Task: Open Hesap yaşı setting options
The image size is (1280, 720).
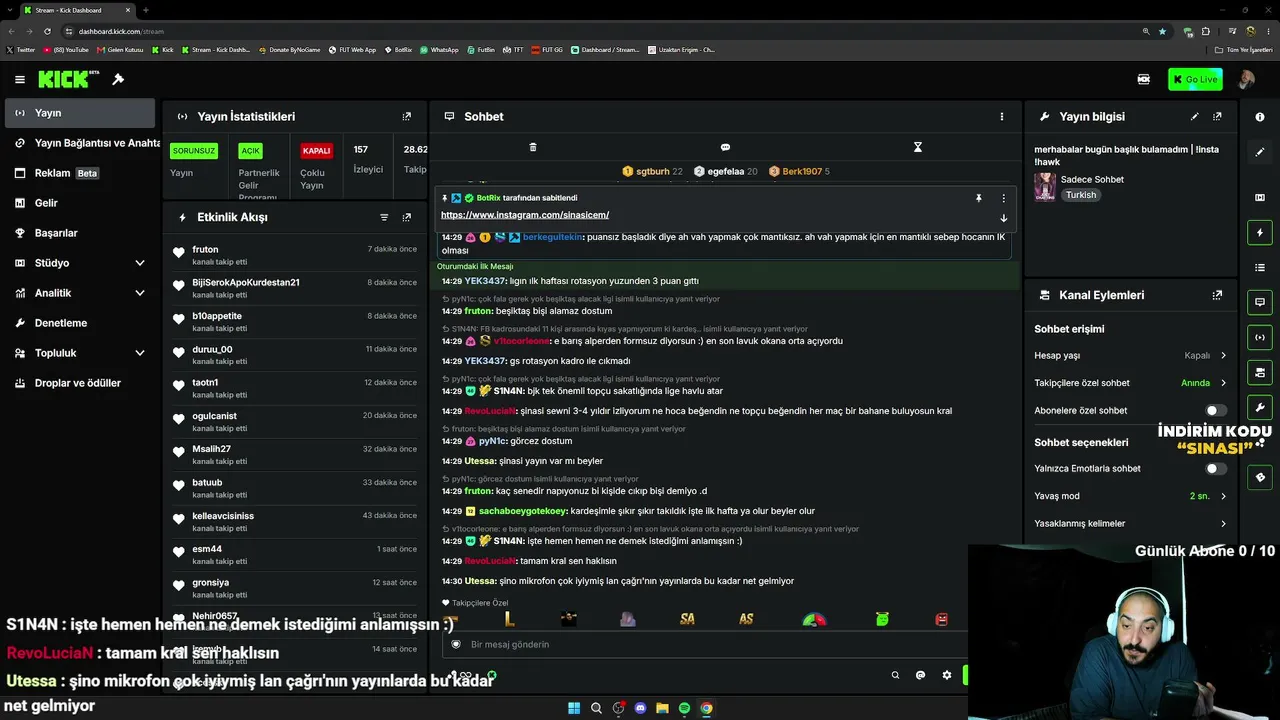Action: 1131,355
